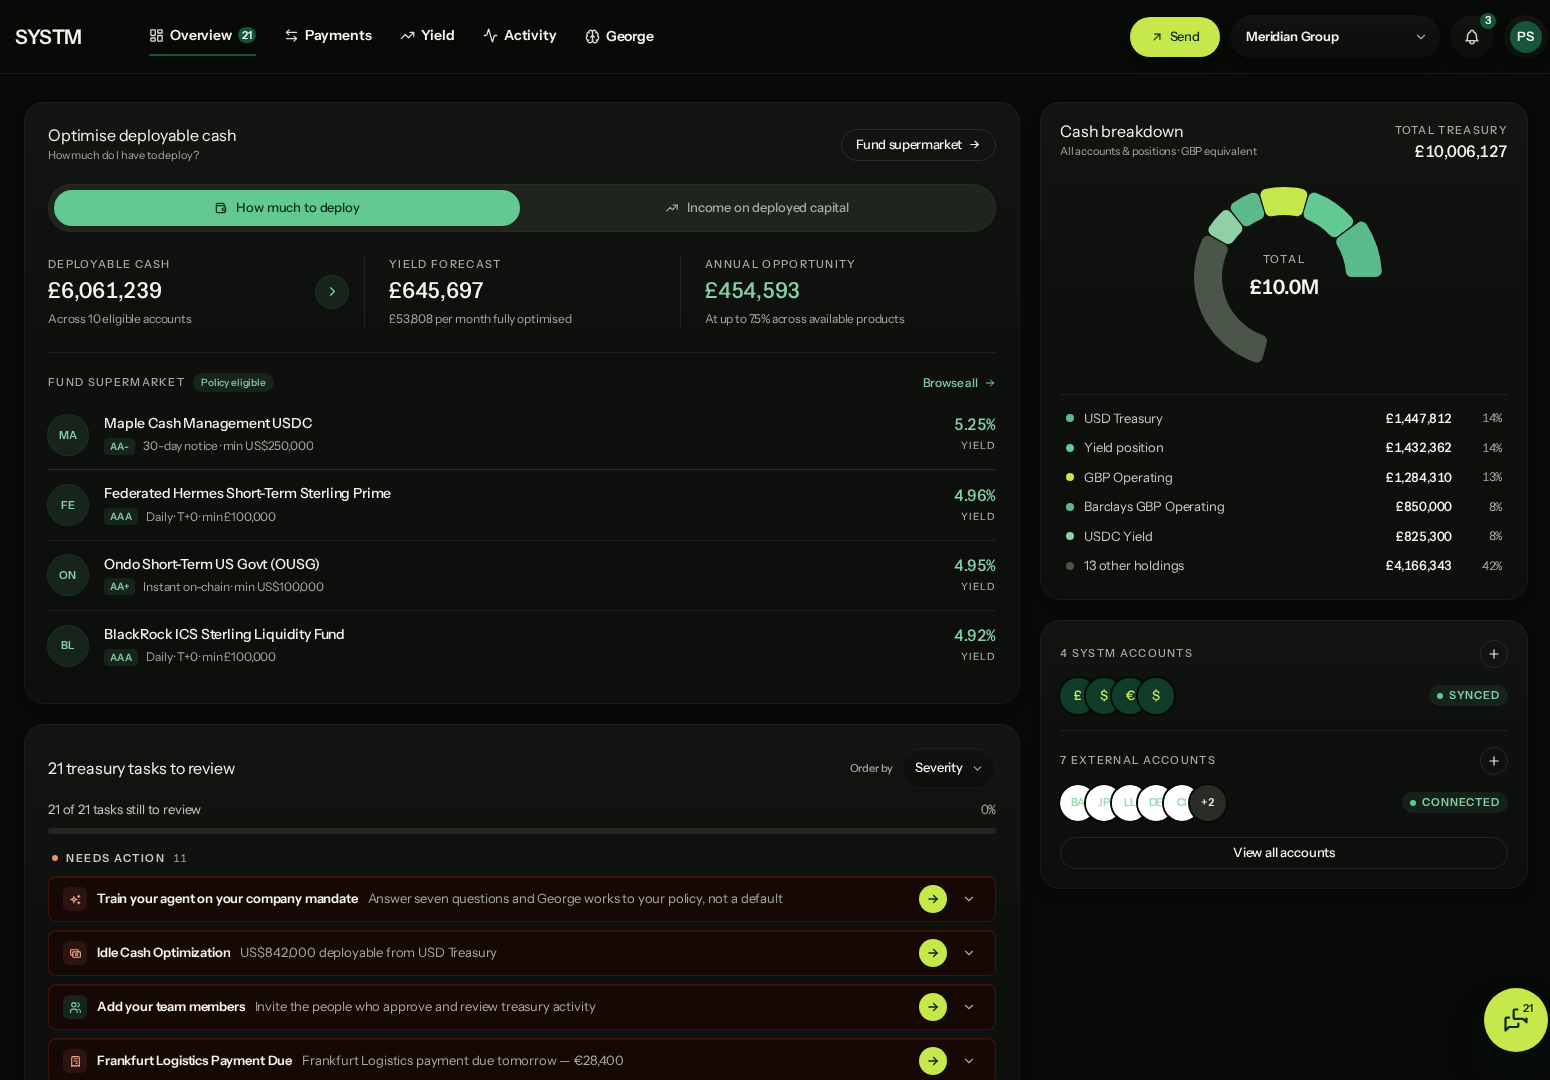This screenshot has width=1550, height=1080.
Task: Open the Payments tab
Action: pos(328,36)
